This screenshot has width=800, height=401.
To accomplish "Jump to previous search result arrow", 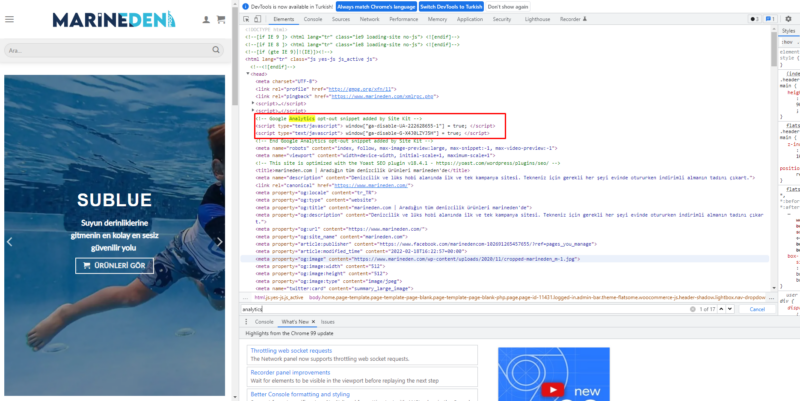I will [x=722, y=309].
